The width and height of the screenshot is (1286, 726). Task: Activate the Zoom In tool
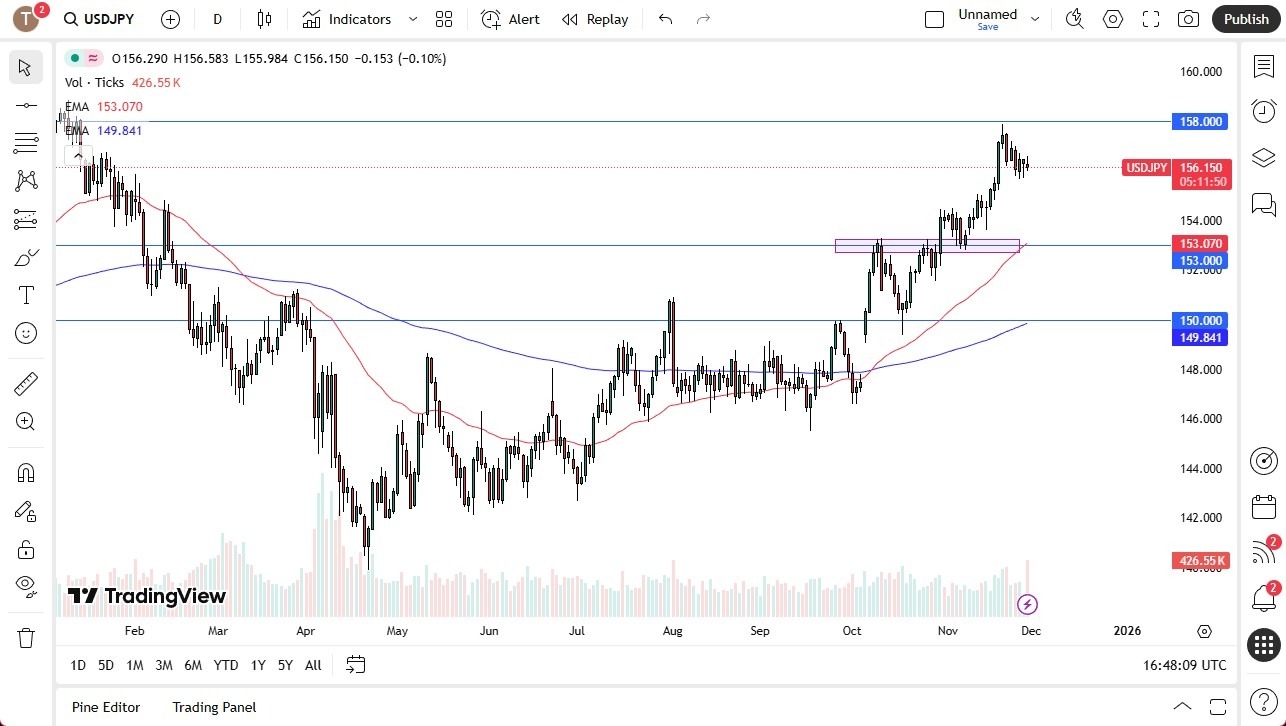coord(25,421)
